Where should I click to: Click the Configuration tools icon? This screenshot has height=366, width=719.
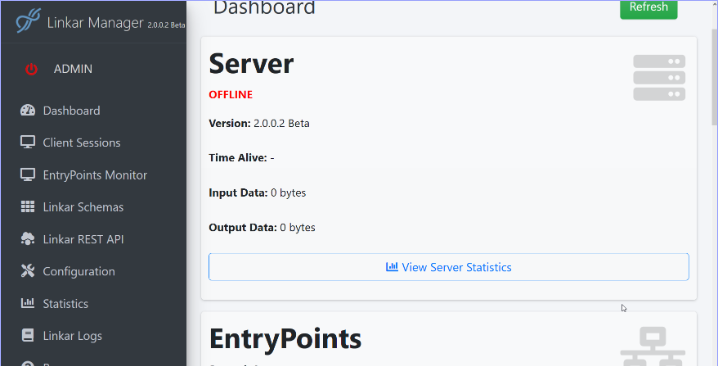point(28,271)
